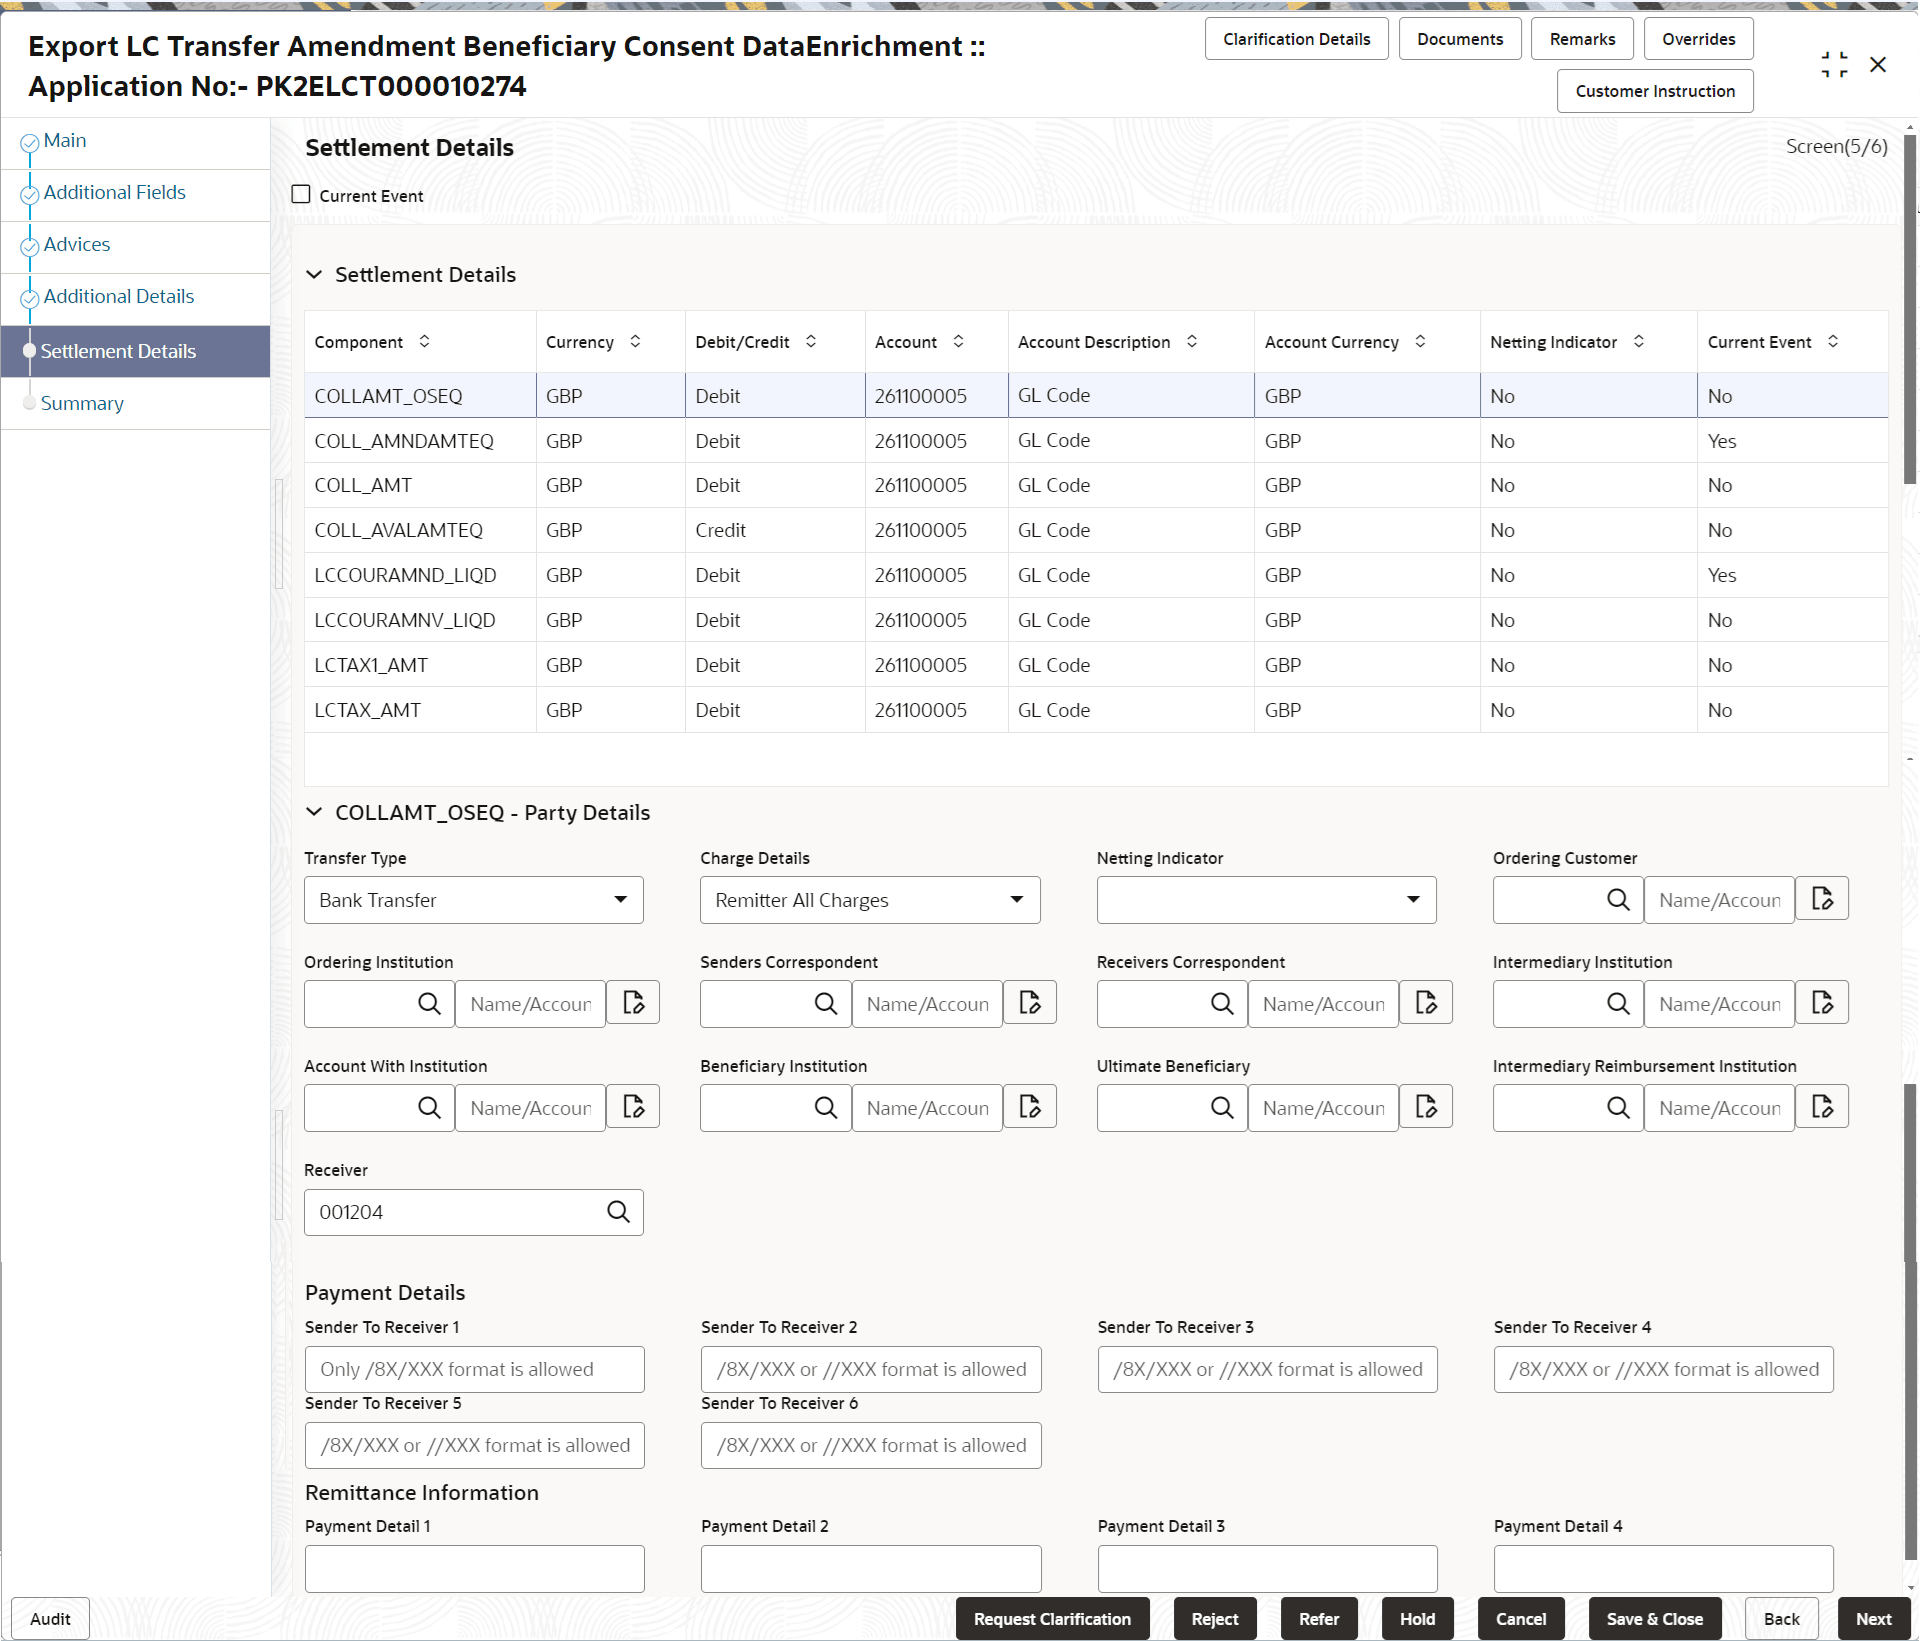The height and width of the screenshot is (1641, 1920).
Task: Click into the Payment Detail 1 field
Action: [x=474, y=1568]
